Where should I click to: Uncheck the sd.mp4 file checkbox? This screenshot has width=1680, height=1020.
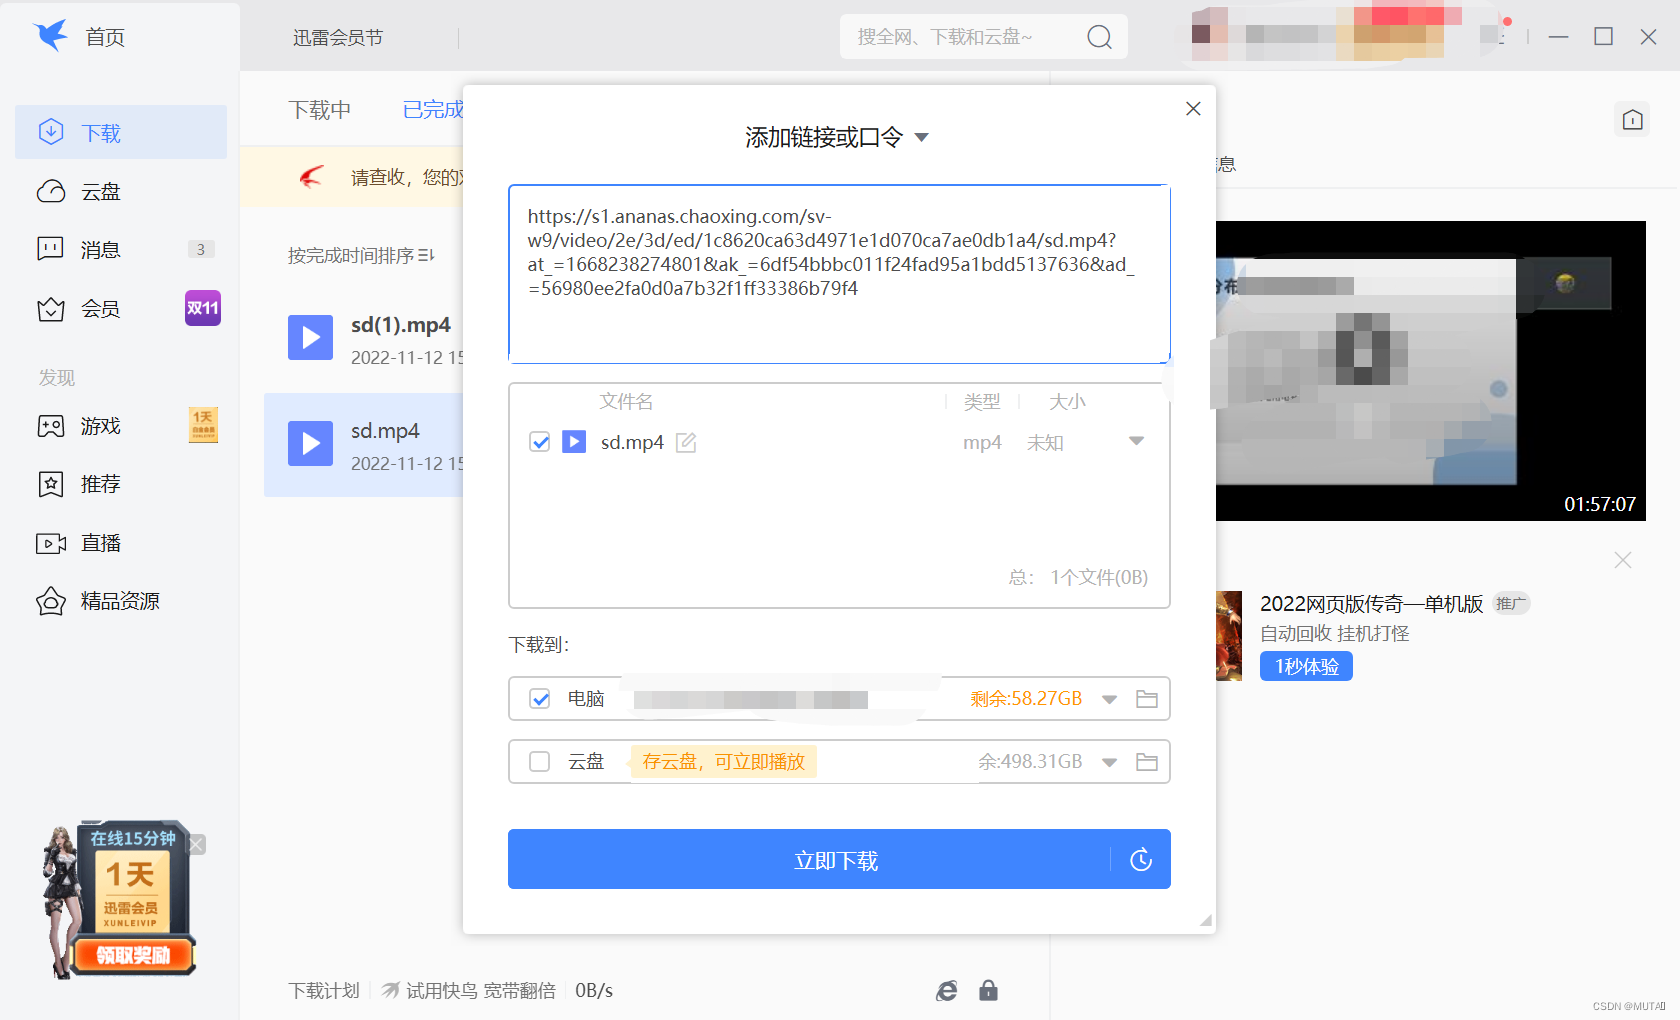pyautogui.click(x=540, y=442)
